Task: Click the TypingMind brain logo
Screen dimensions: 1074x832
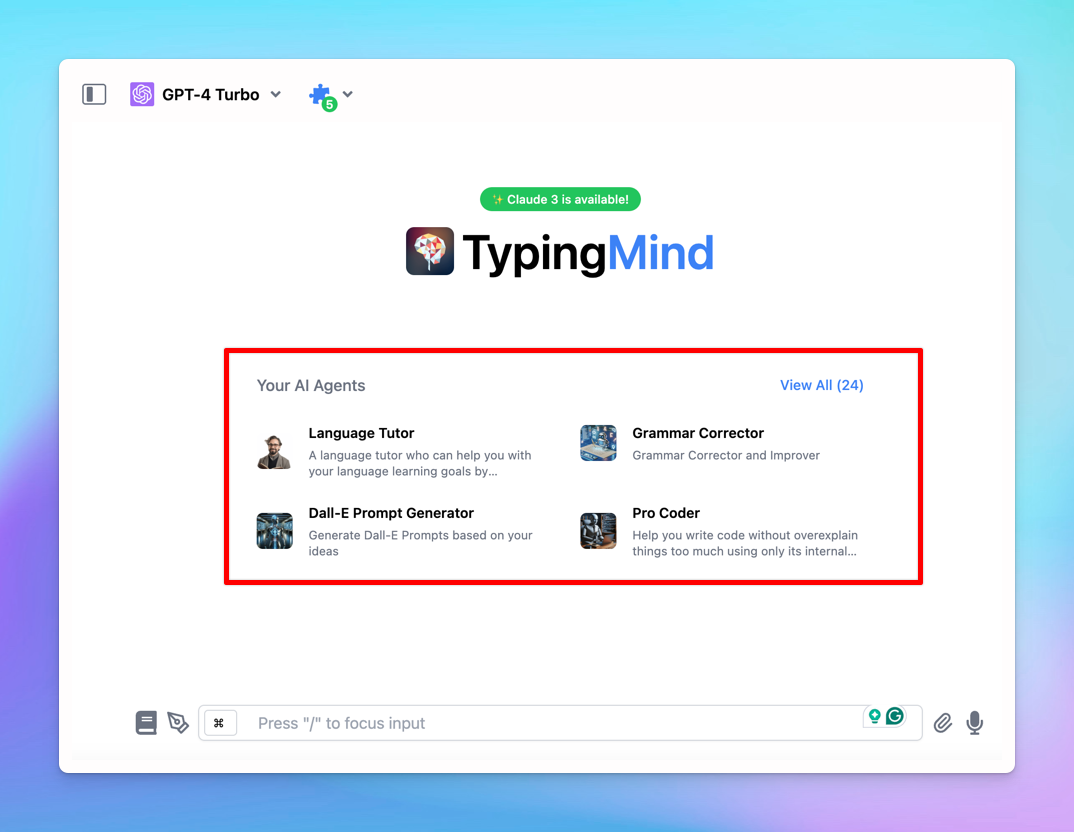Action: (429, 251)
